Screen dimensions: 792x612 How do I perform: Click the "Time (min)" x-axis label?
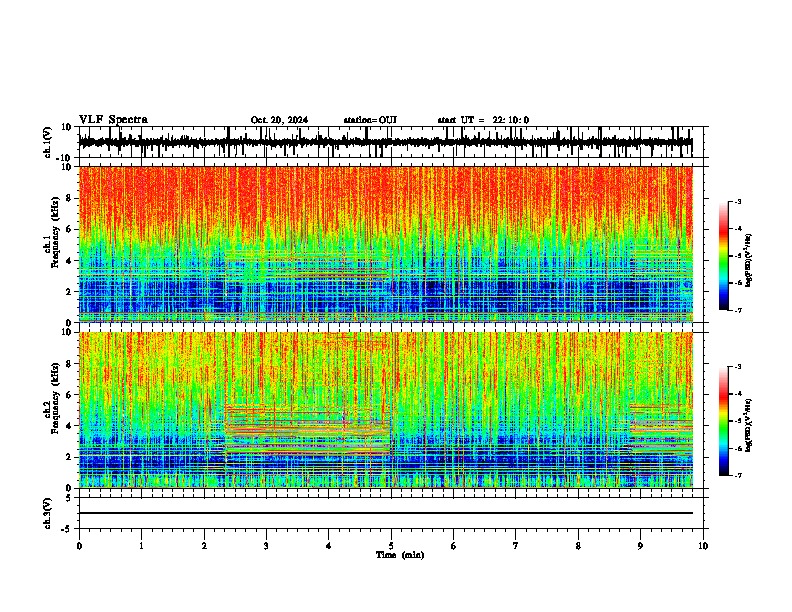[400, 555]
